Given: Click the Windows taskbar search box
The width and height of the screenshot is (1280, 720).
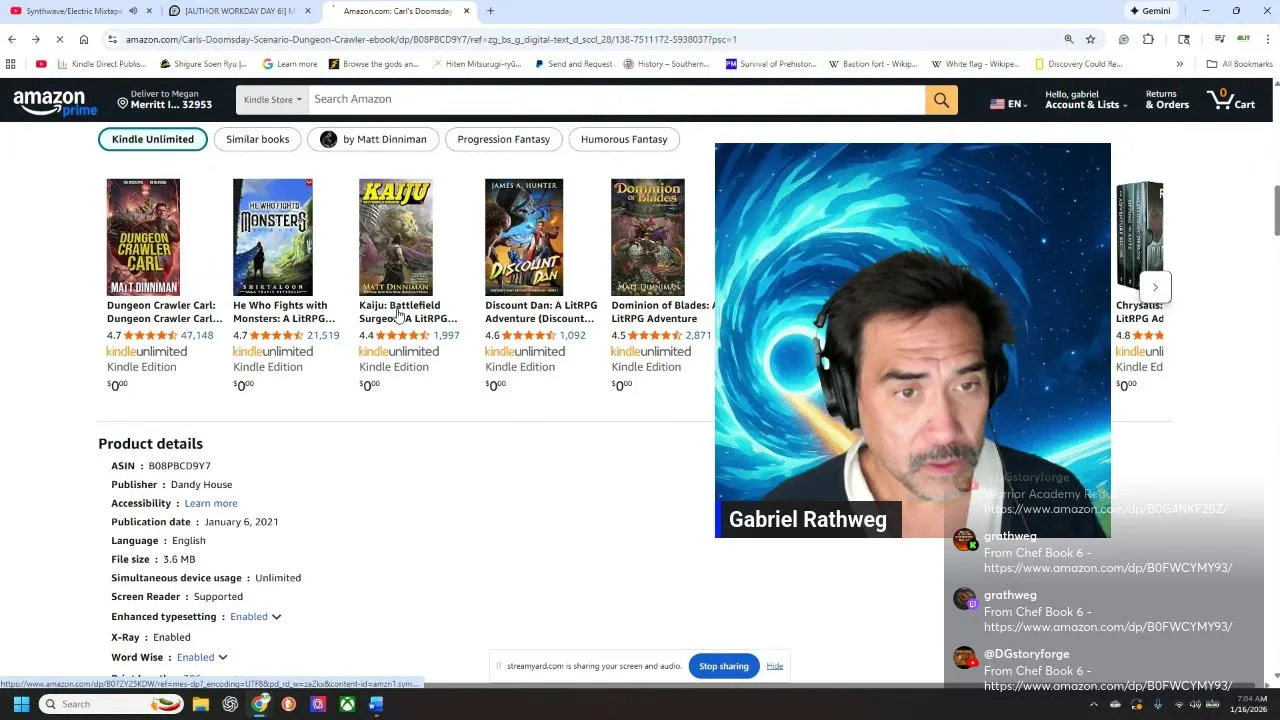Looking at the screenshot, I should pos(110,704).
